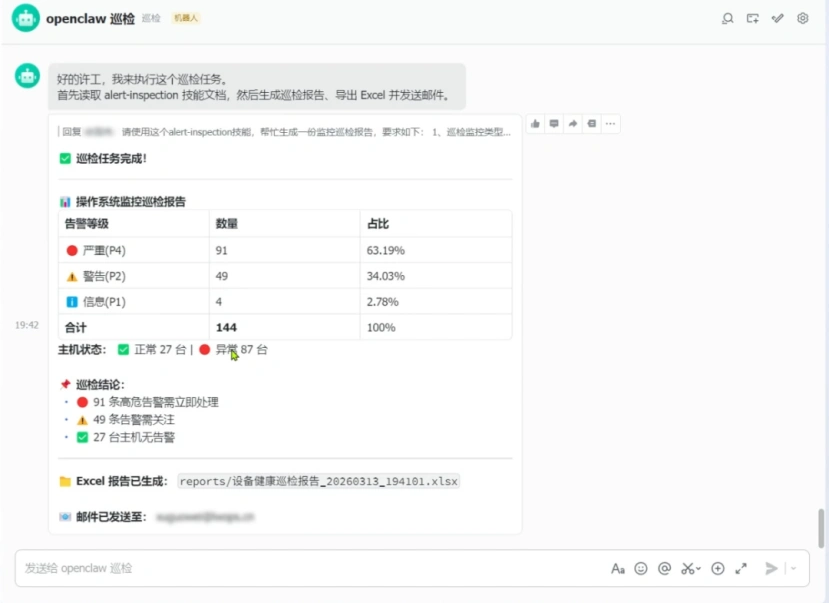
Task: Click the text formatting Aa icon
Action: click(618, 568)
